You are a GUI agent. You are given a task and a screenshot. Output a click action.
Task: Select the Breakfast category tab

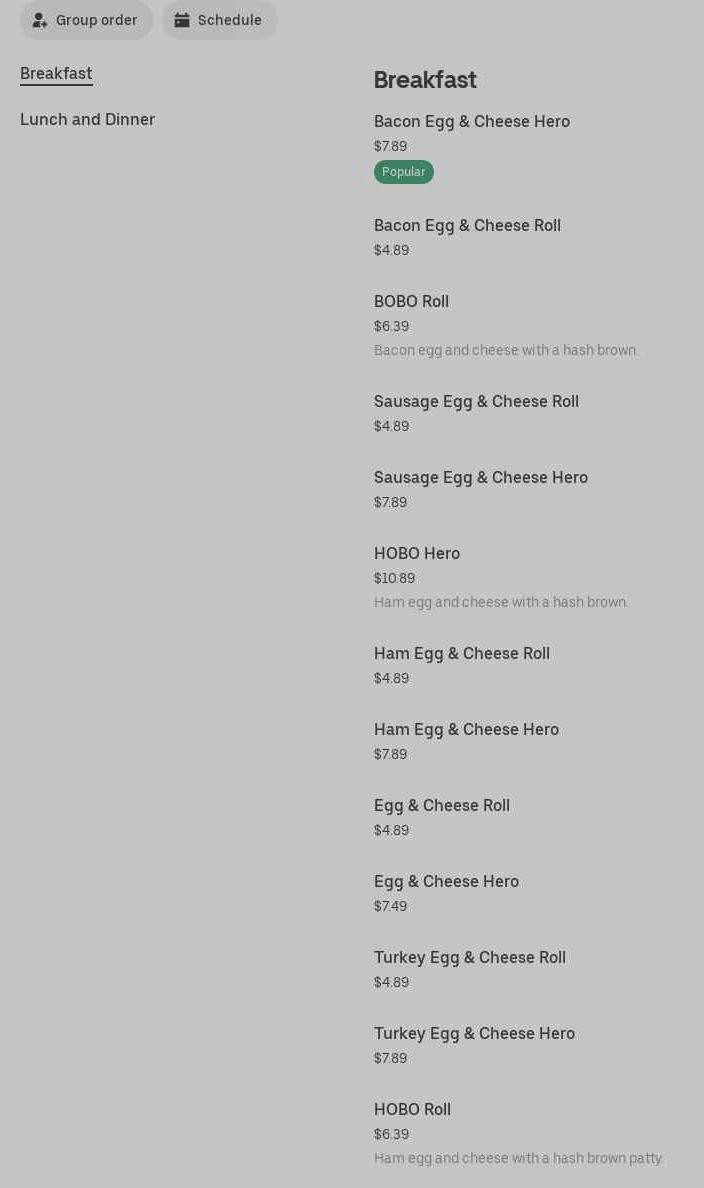tap(56, 74)
